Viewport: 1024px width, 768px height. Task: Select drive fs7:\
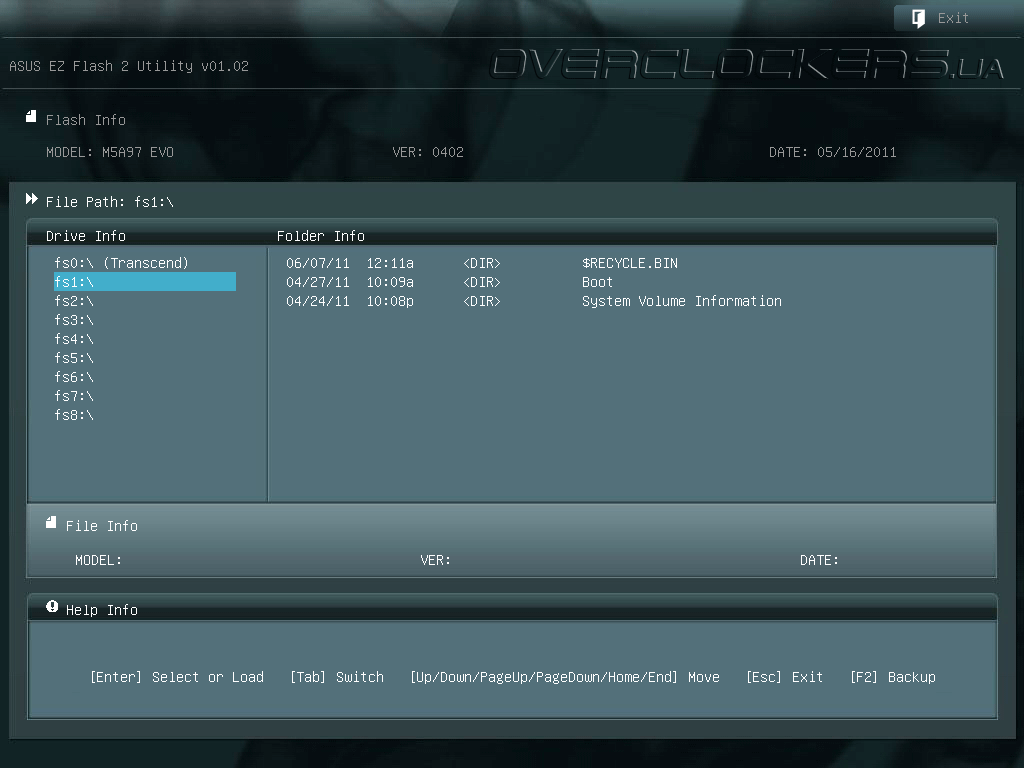pos(74,396)
